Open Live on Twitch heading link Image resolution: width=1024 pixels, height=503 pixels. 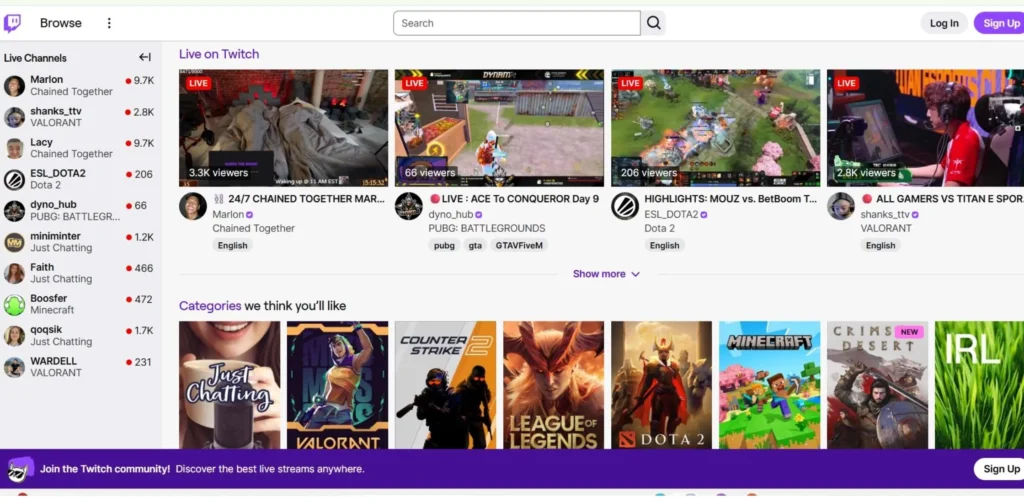[x=219, y=54]
